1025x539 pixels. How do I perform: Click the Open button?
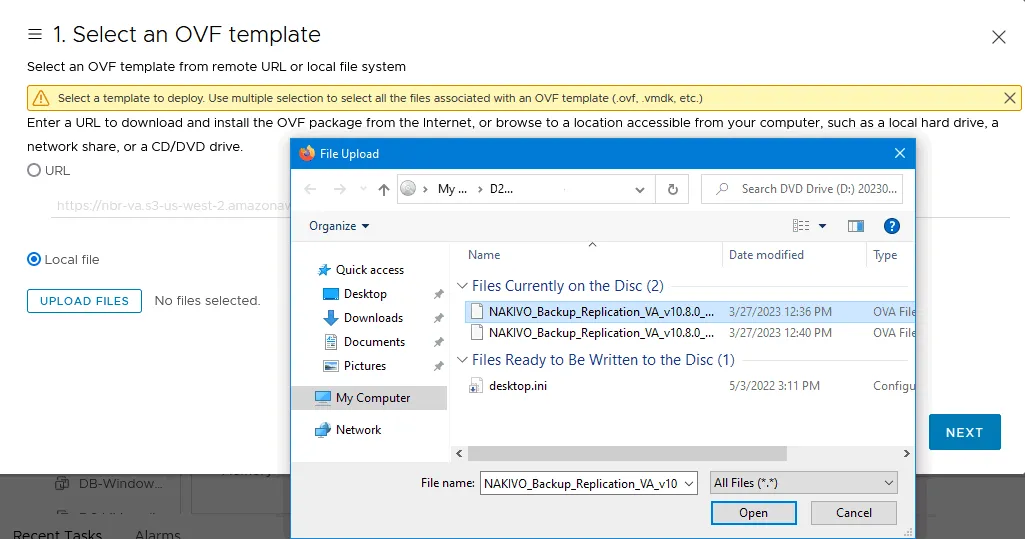753,513
